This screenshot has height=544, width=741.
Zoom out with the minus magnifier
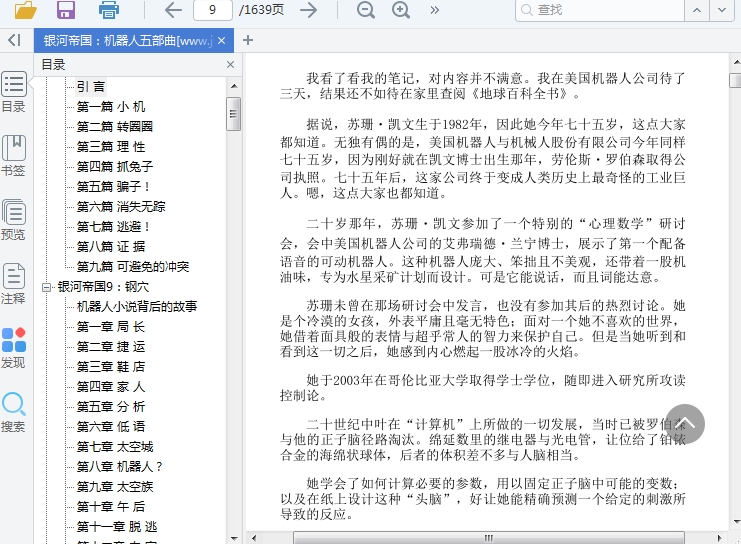tap(366, 9)
